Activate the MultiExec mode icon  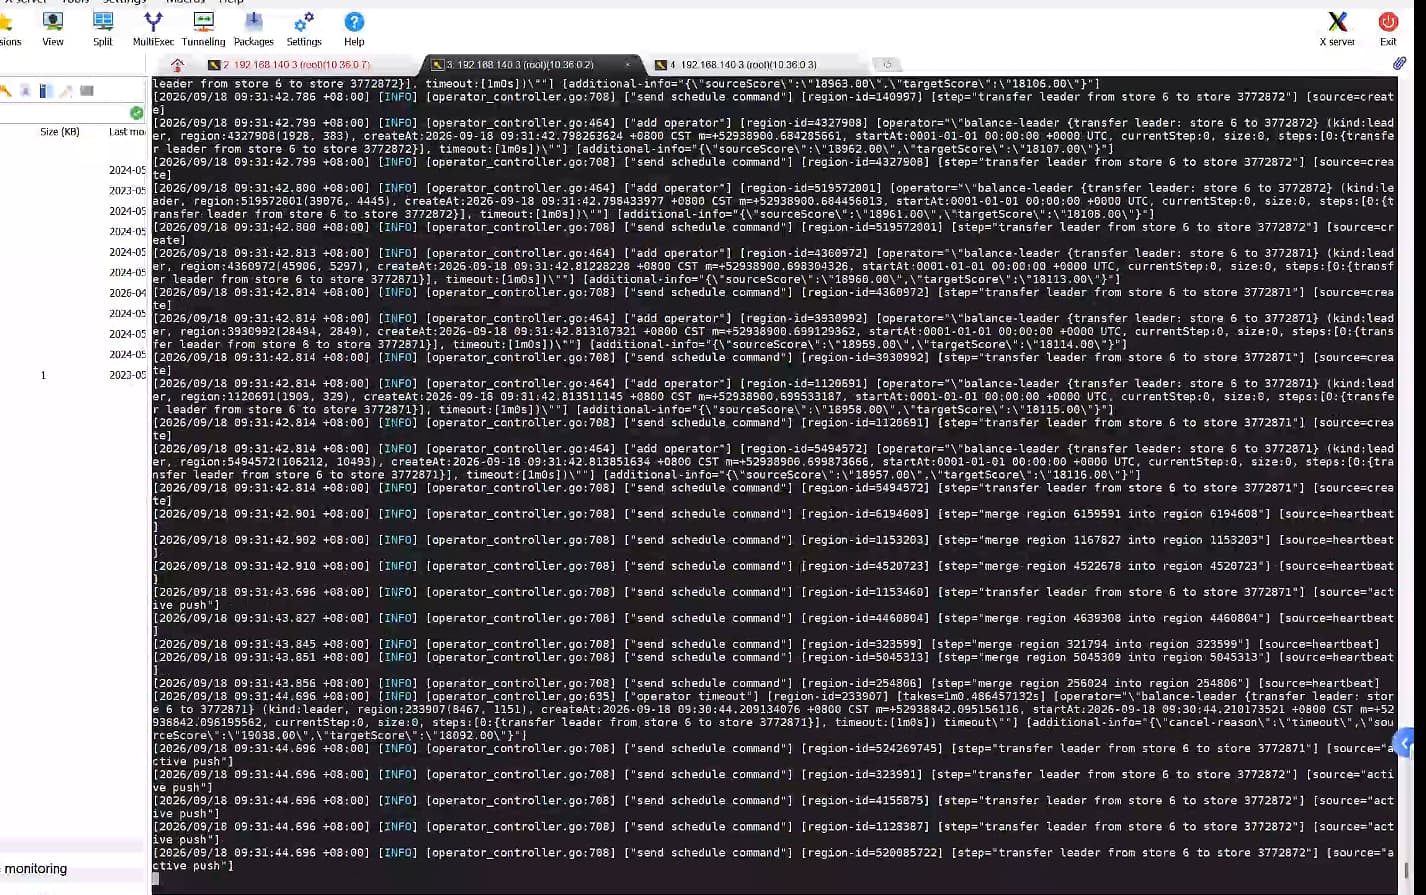coord(153,28)
